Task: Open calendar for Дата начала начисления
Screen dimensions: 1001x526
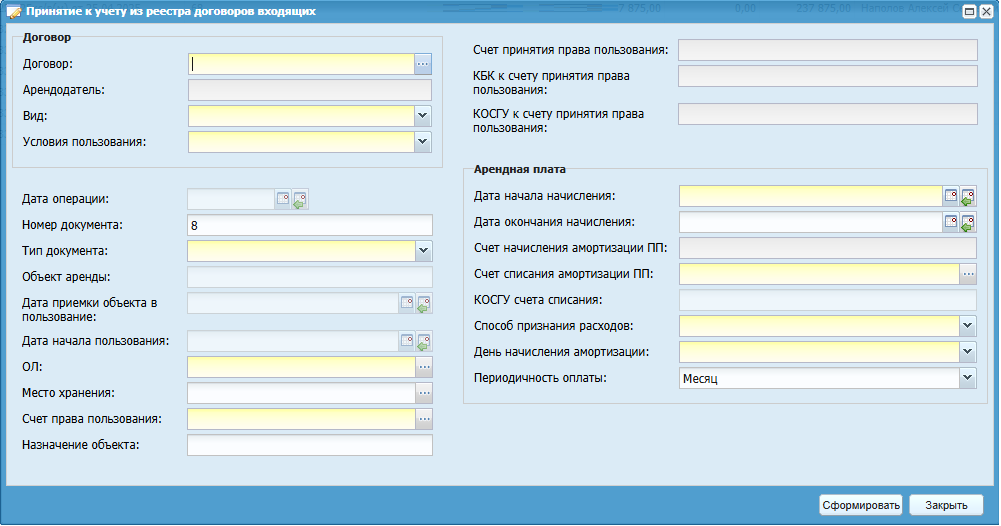Action: pos(951,196)
